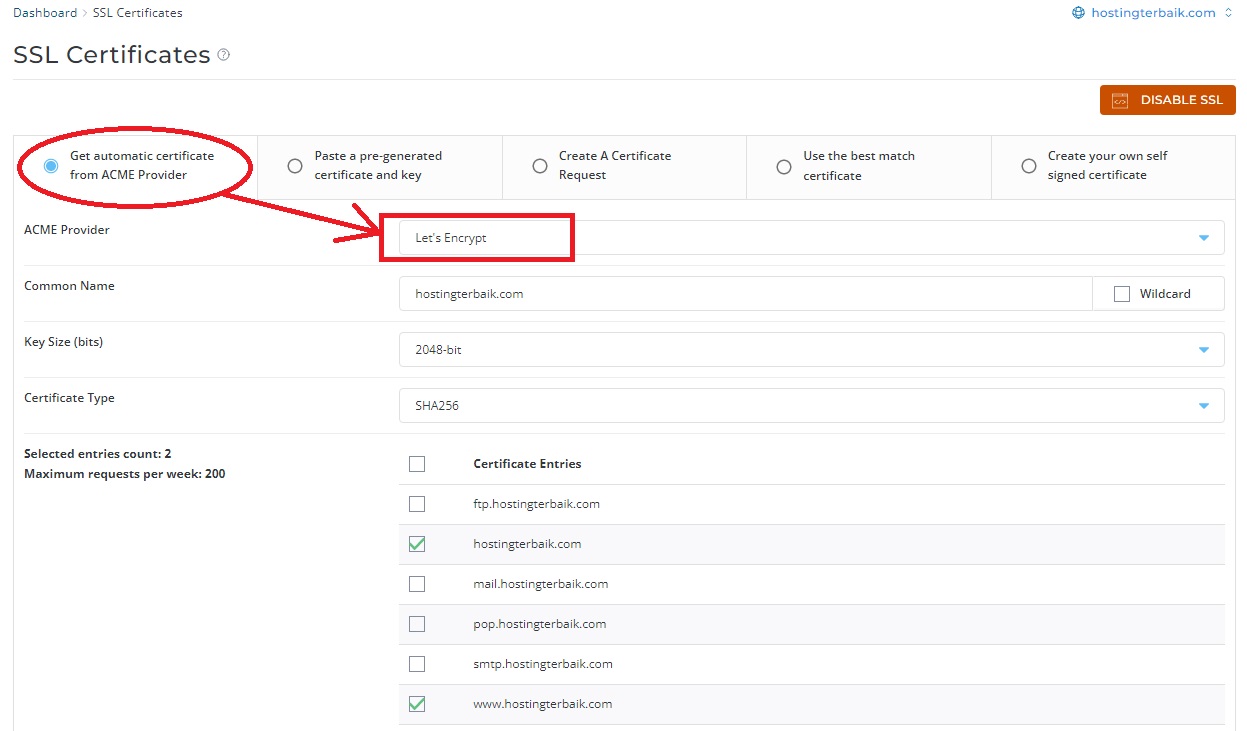Check the smtp.hostingterbaik.com entry

pos(417,664)
